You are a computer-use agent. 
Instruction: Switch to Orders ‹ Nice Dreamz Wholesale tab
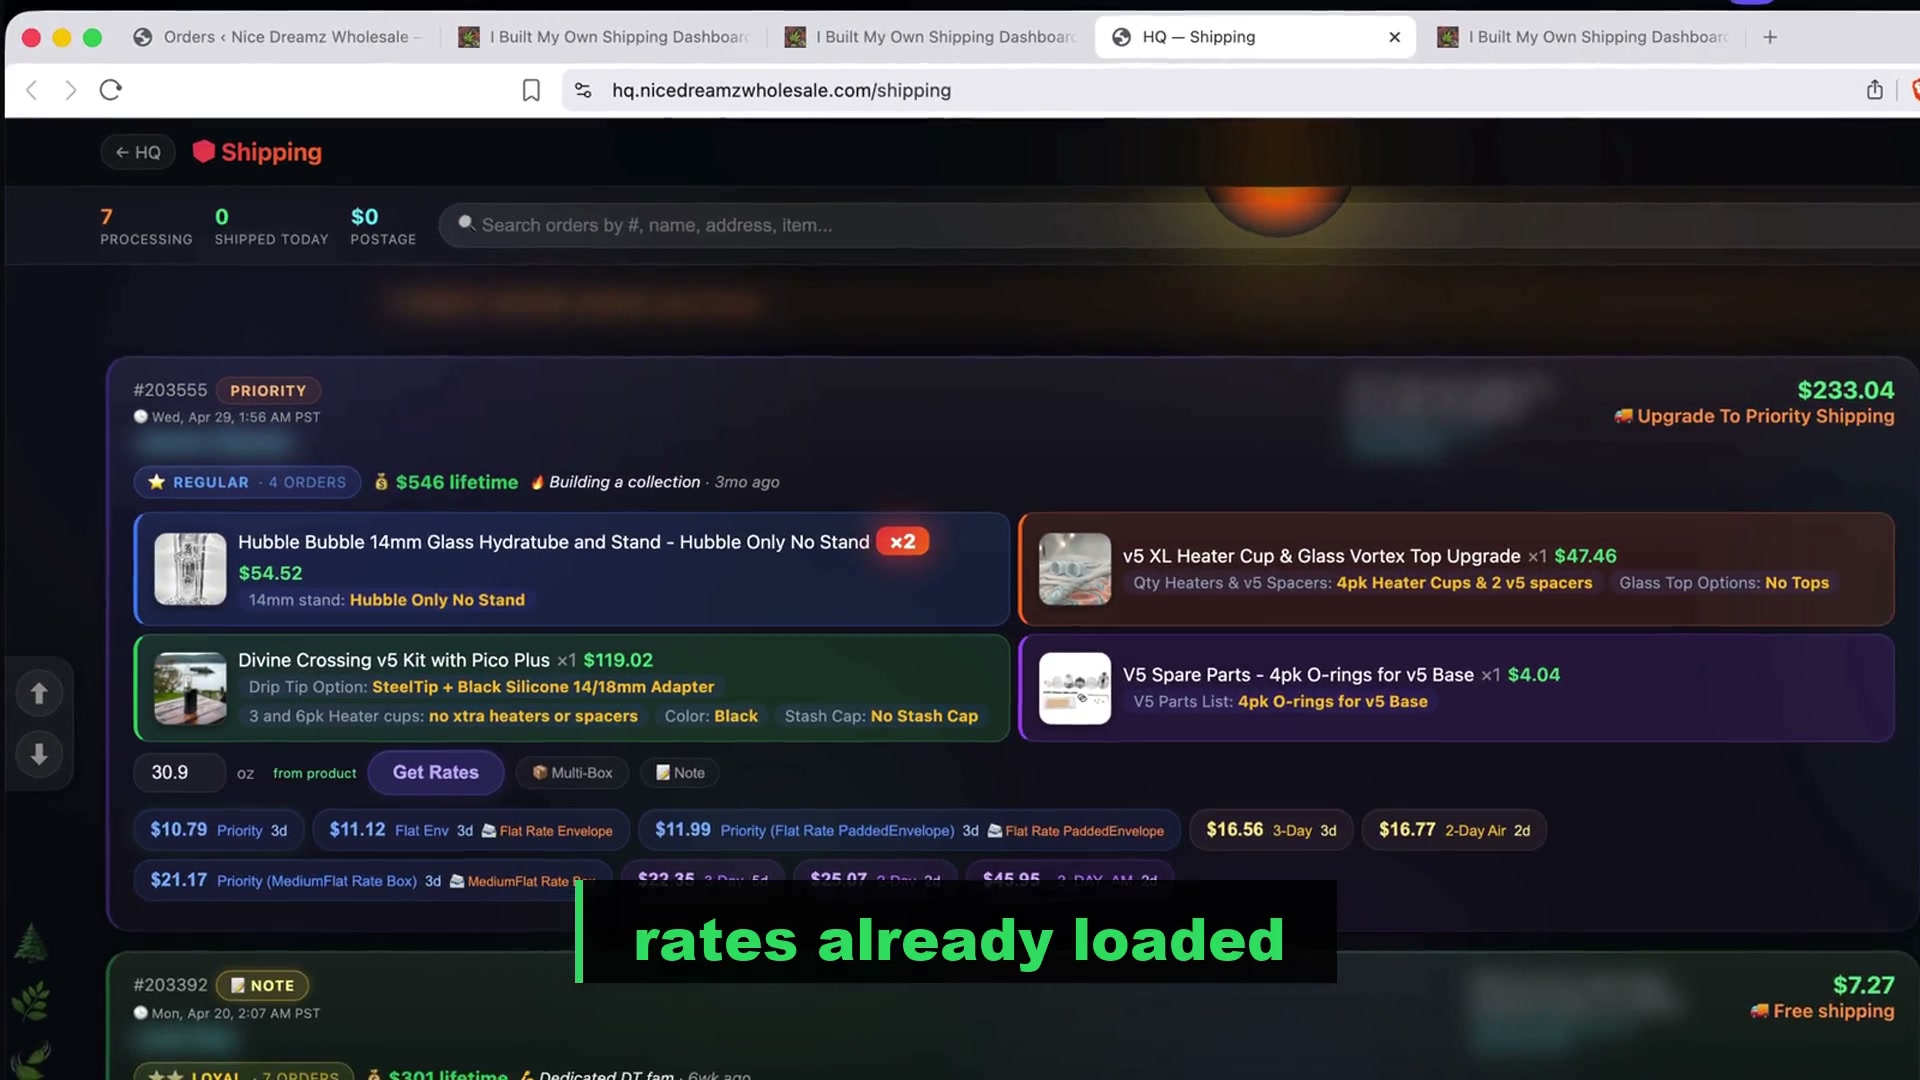click(278, 37)
